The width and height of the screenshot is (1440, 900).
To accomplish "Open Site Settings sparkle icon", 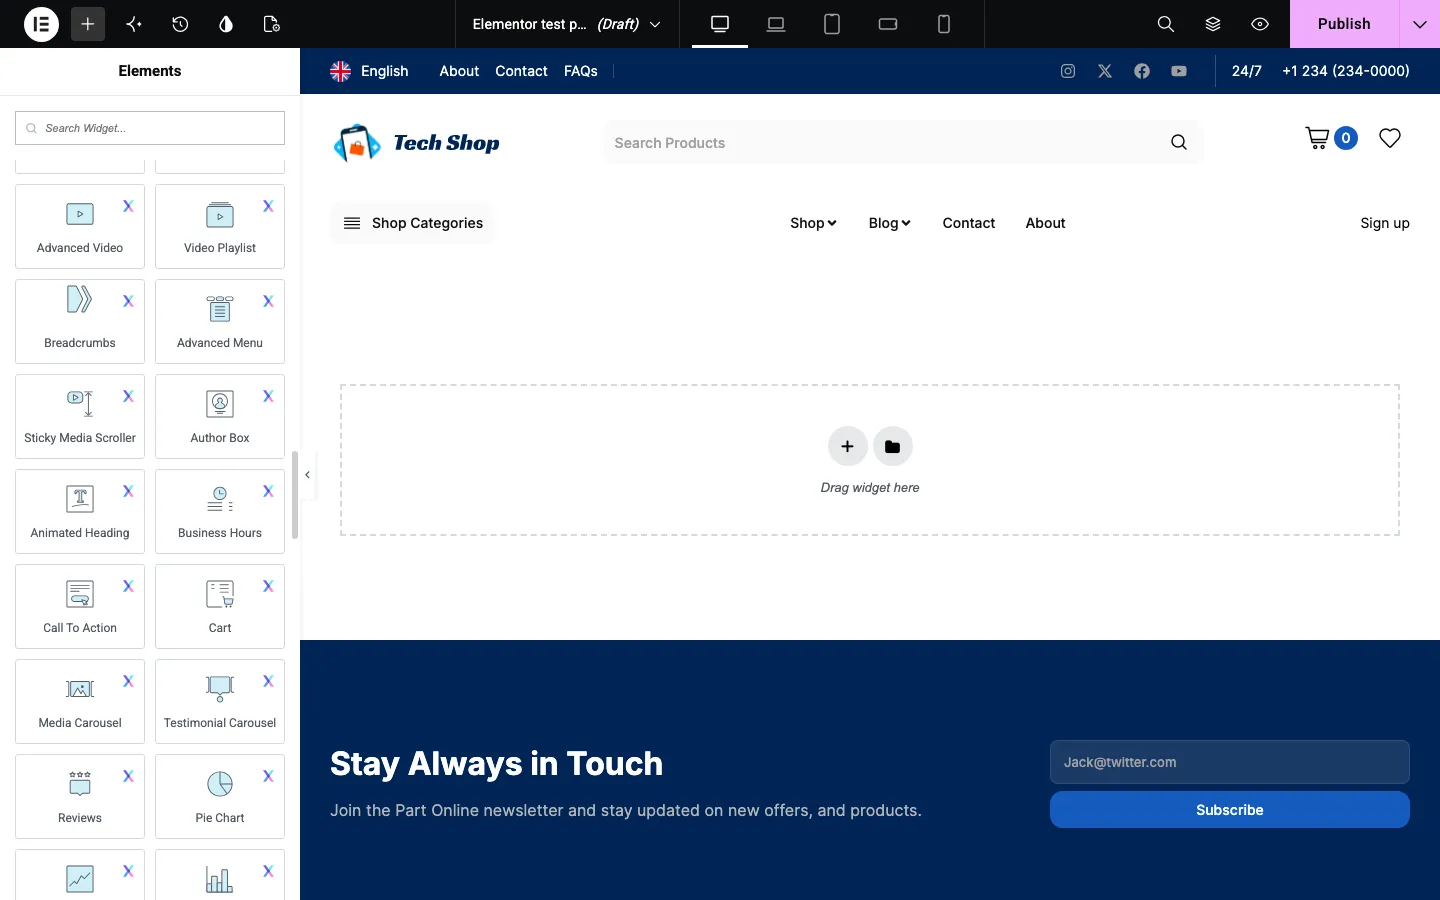I will click(134, 24).
